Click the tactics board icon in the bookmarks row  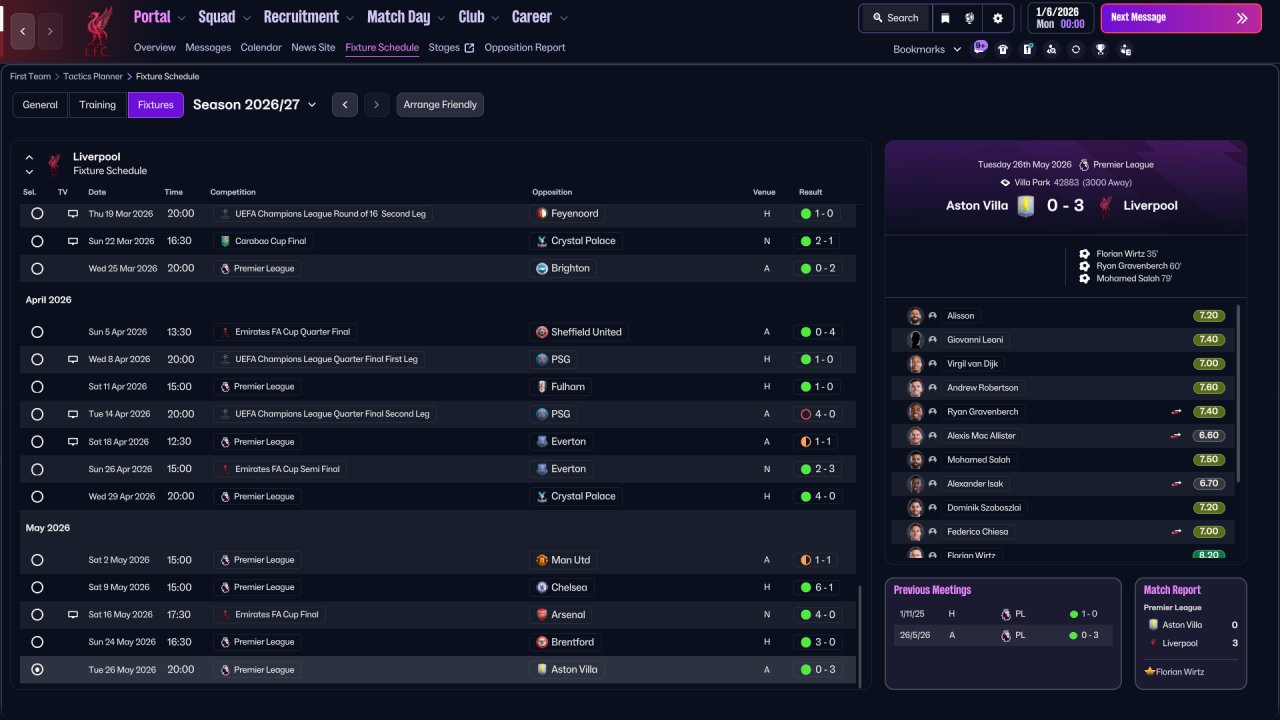point(1027,49)
